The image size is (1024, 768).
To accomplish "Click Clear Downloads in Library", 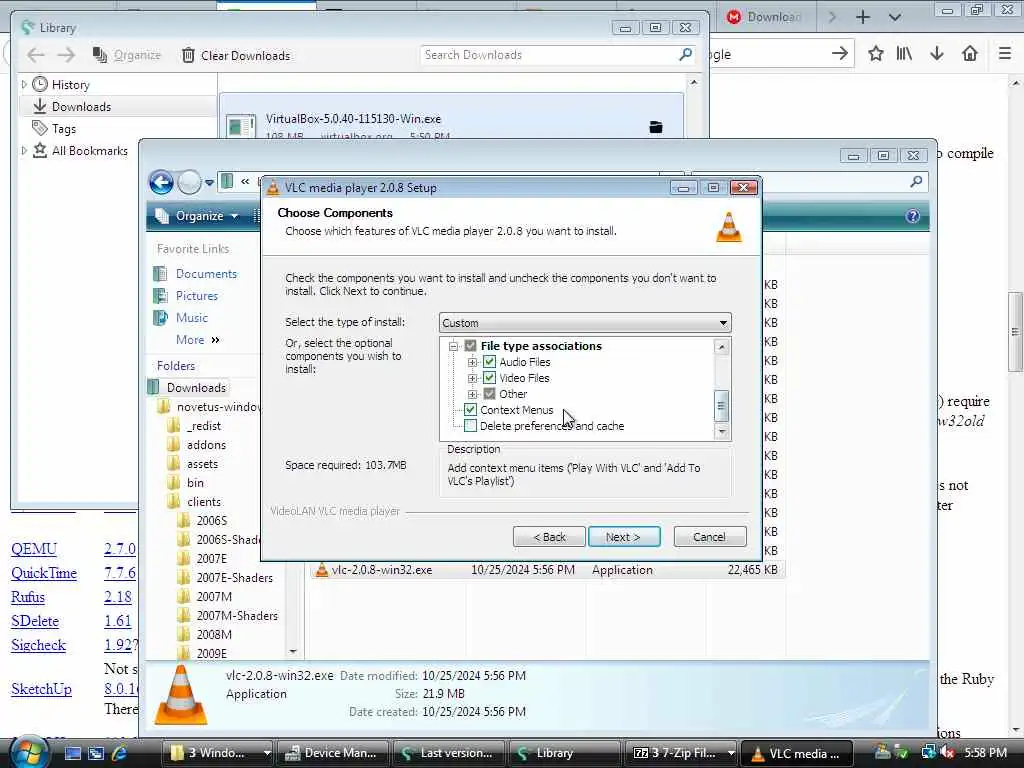I will [236, 56].
